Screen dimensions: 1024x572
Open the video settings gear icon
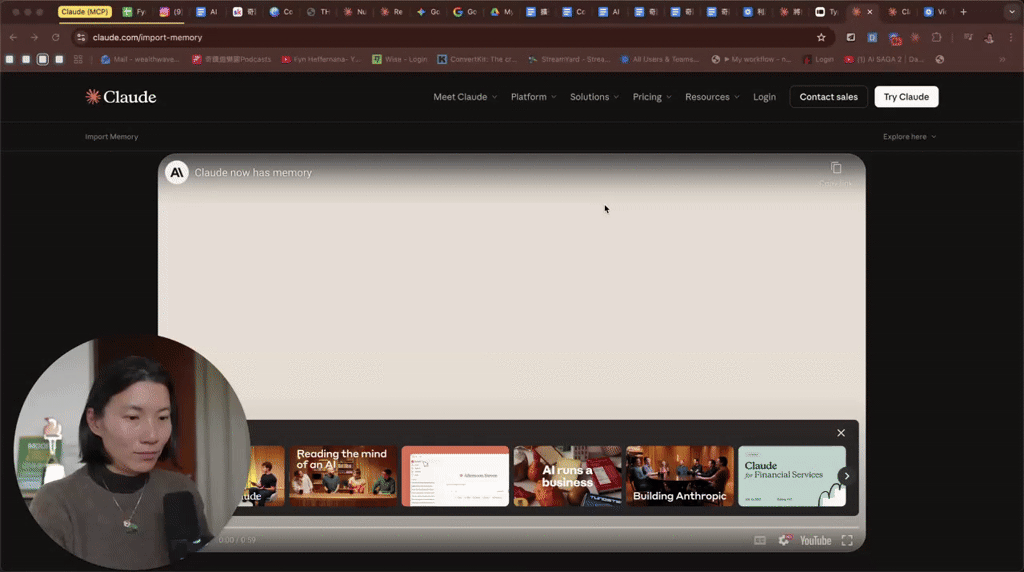tap(784, 540)
